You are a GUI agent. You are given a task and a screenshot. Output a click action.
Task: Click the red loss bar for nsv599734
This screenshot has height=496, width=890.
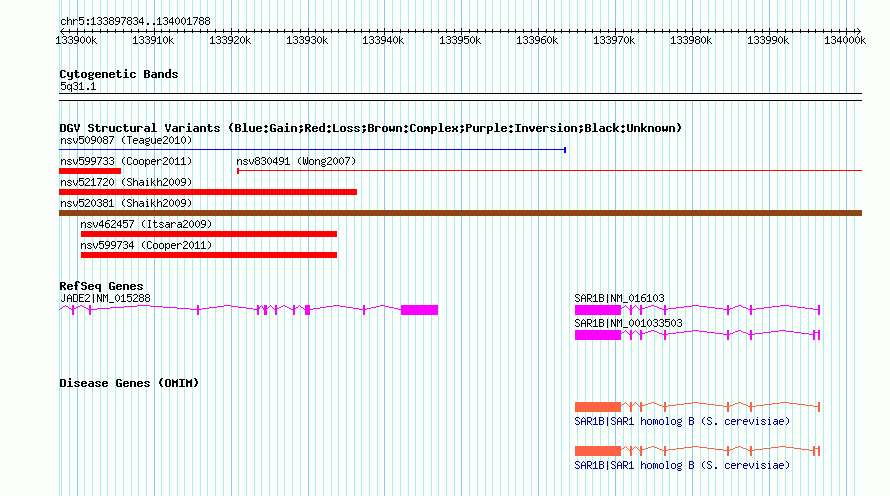point(209,255)
